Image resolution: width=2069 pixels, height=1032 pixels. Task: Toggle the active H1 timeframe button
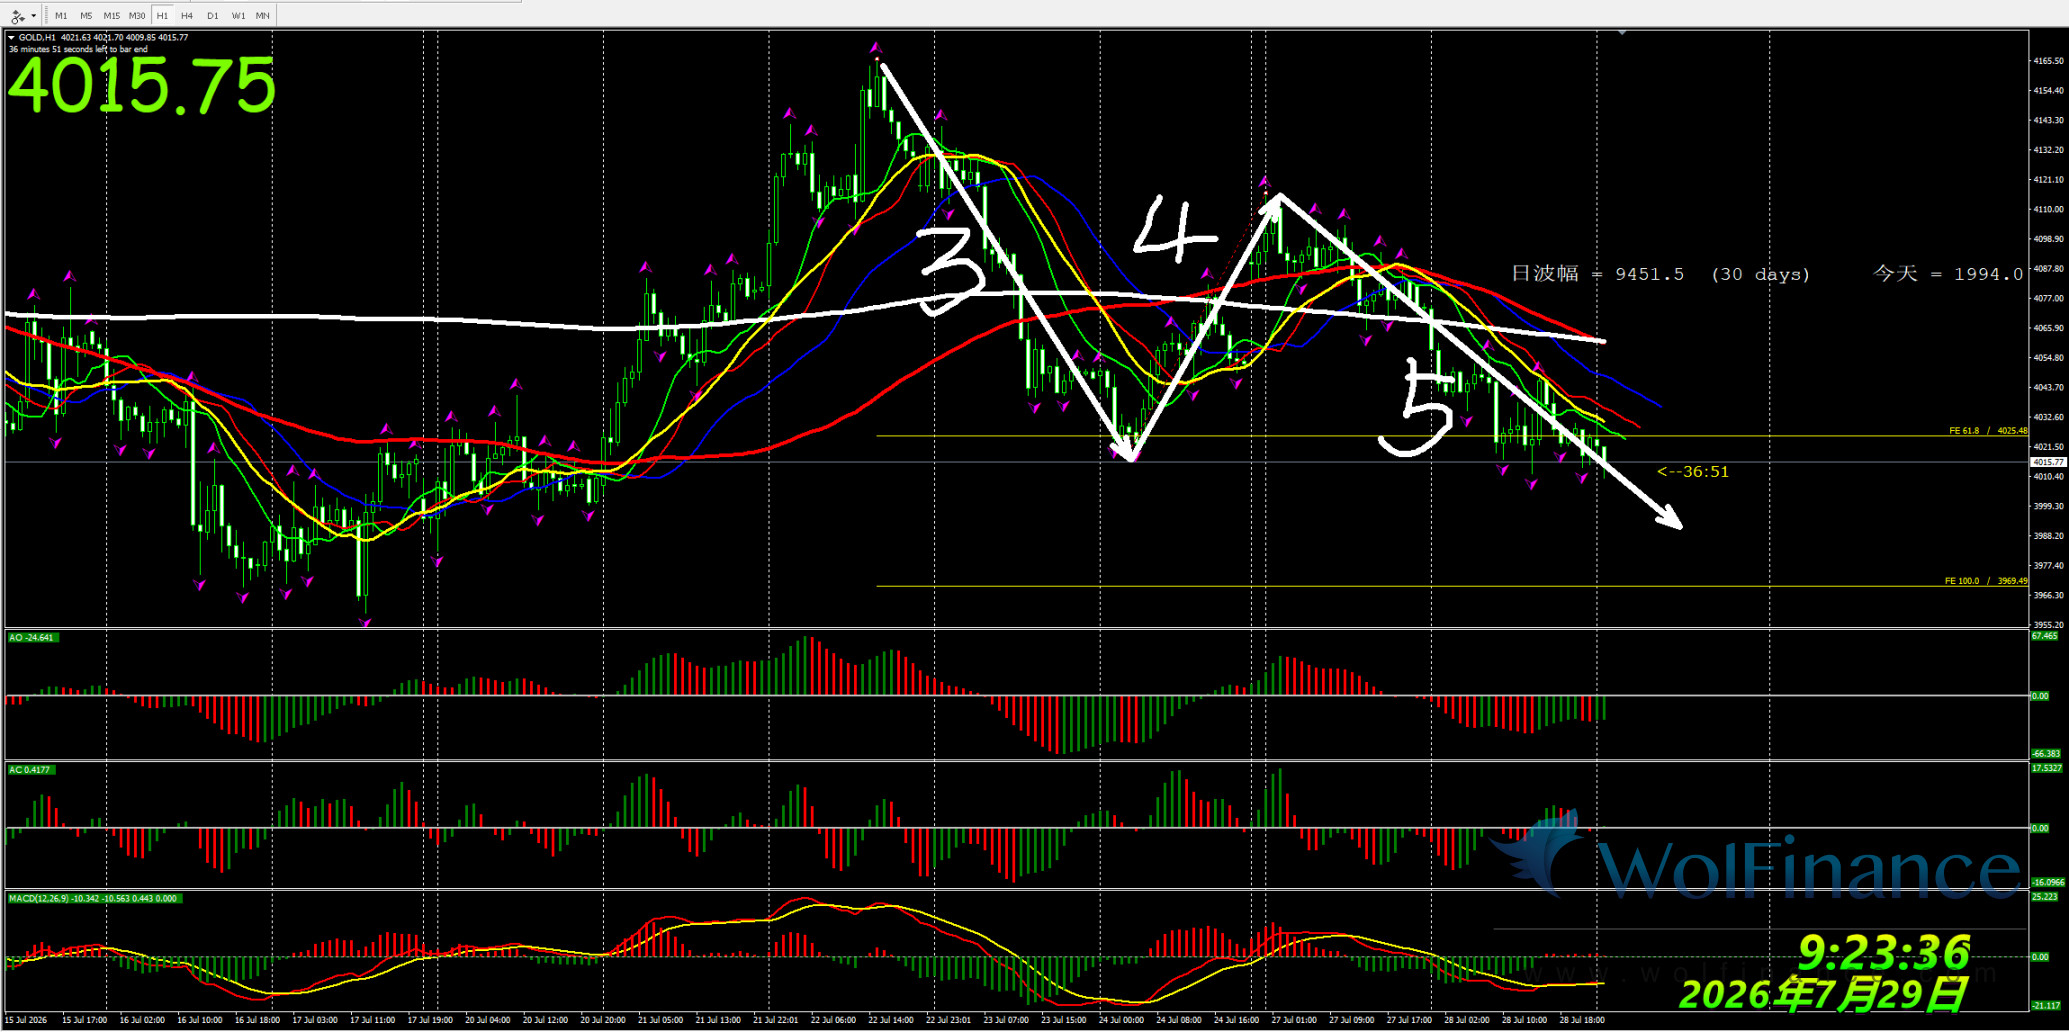pos(162,16)
